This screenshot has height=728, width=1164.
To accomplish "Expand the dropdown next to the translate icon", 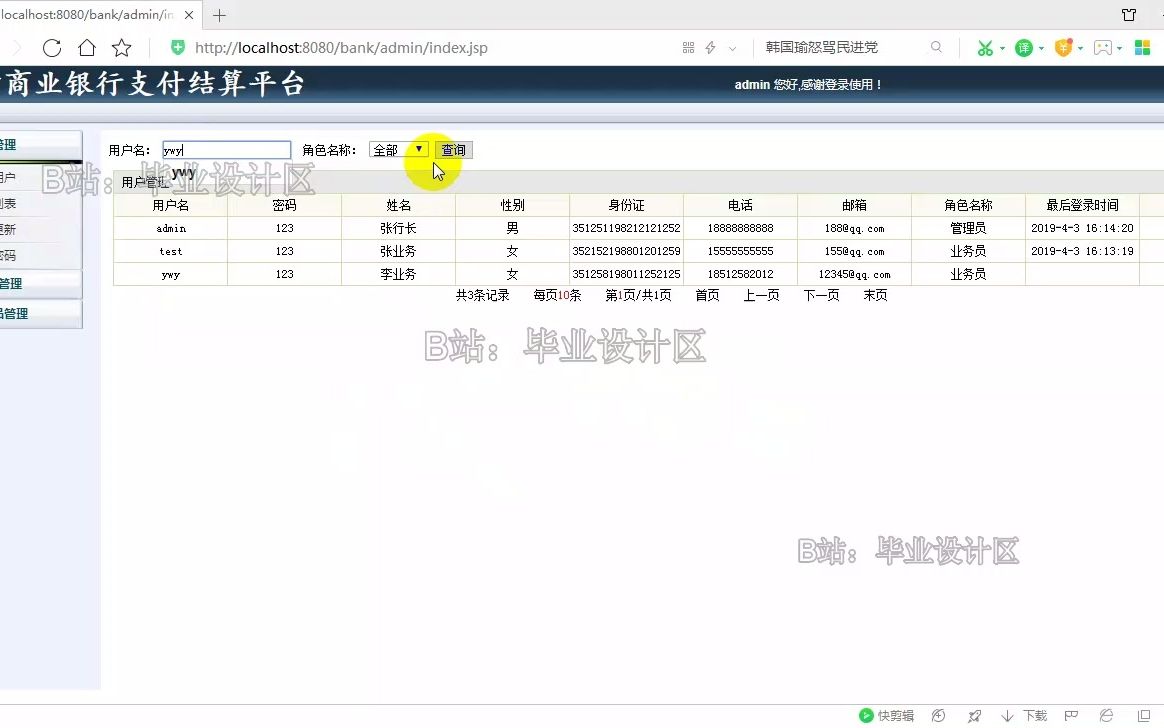I will click(1041, 47).
